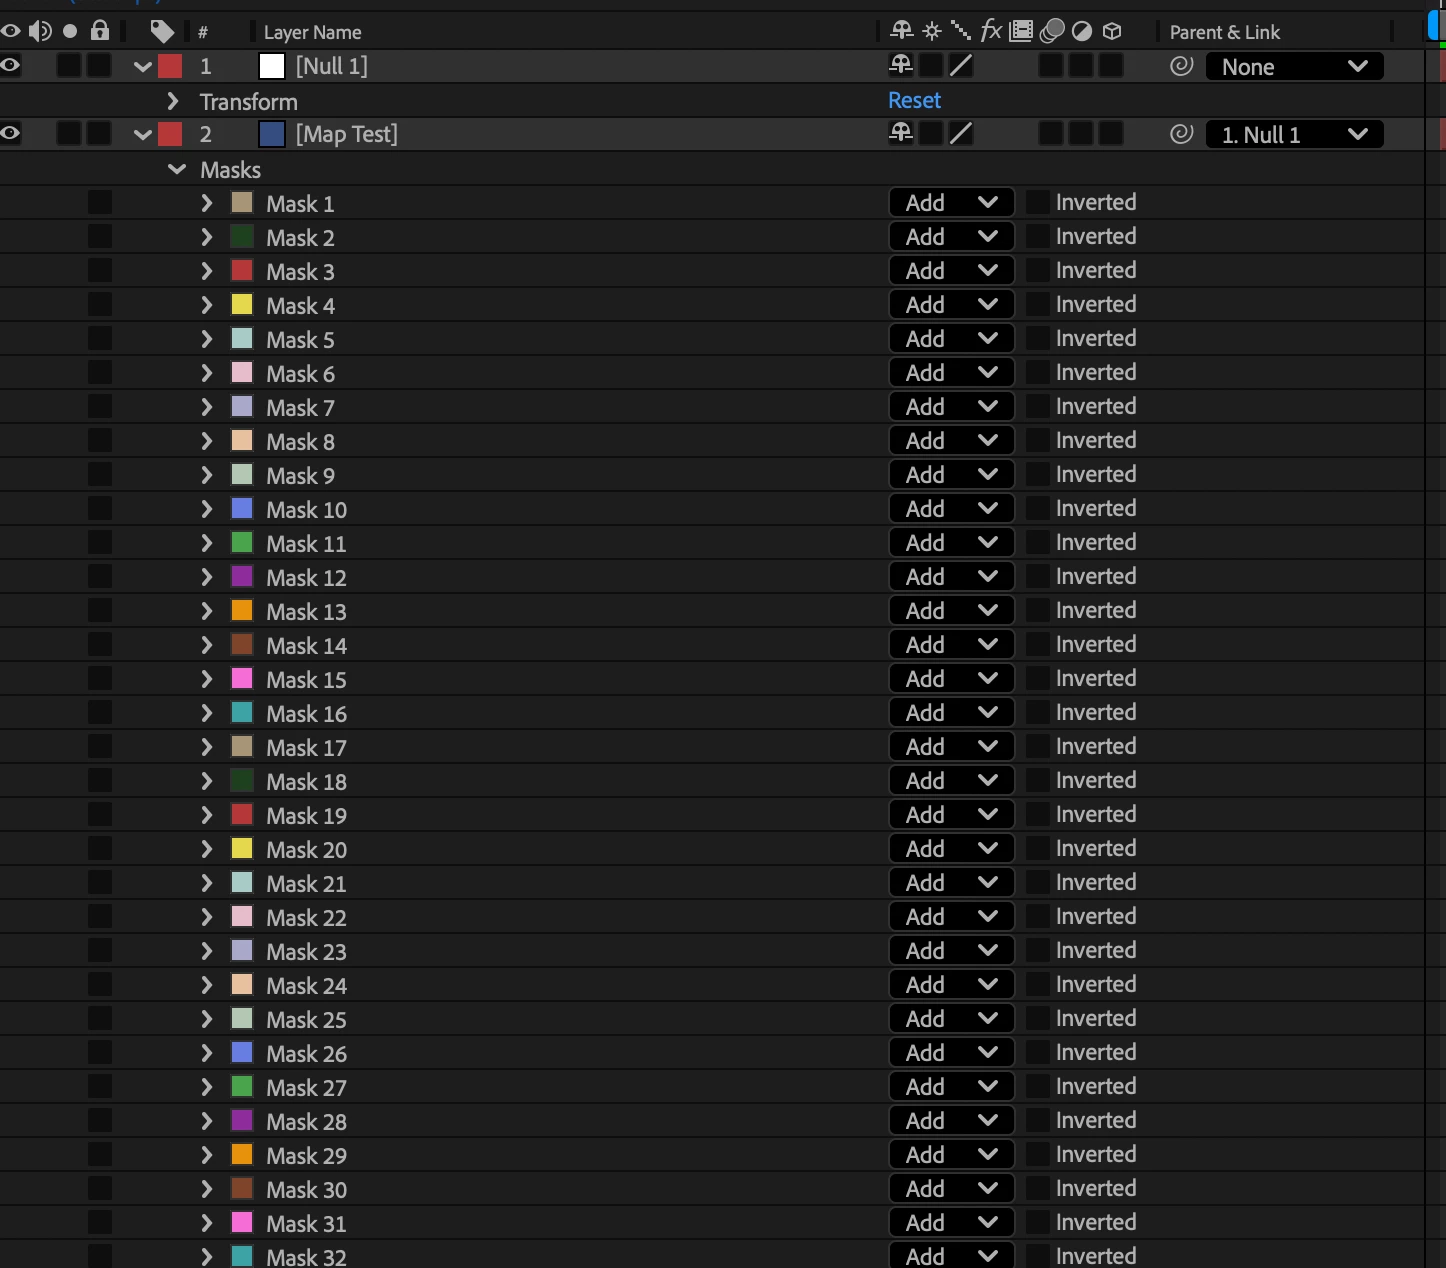Click the Audio speaker column header icon
Viewport: 1446px width, 1268px height.
[x=40, y=32]
